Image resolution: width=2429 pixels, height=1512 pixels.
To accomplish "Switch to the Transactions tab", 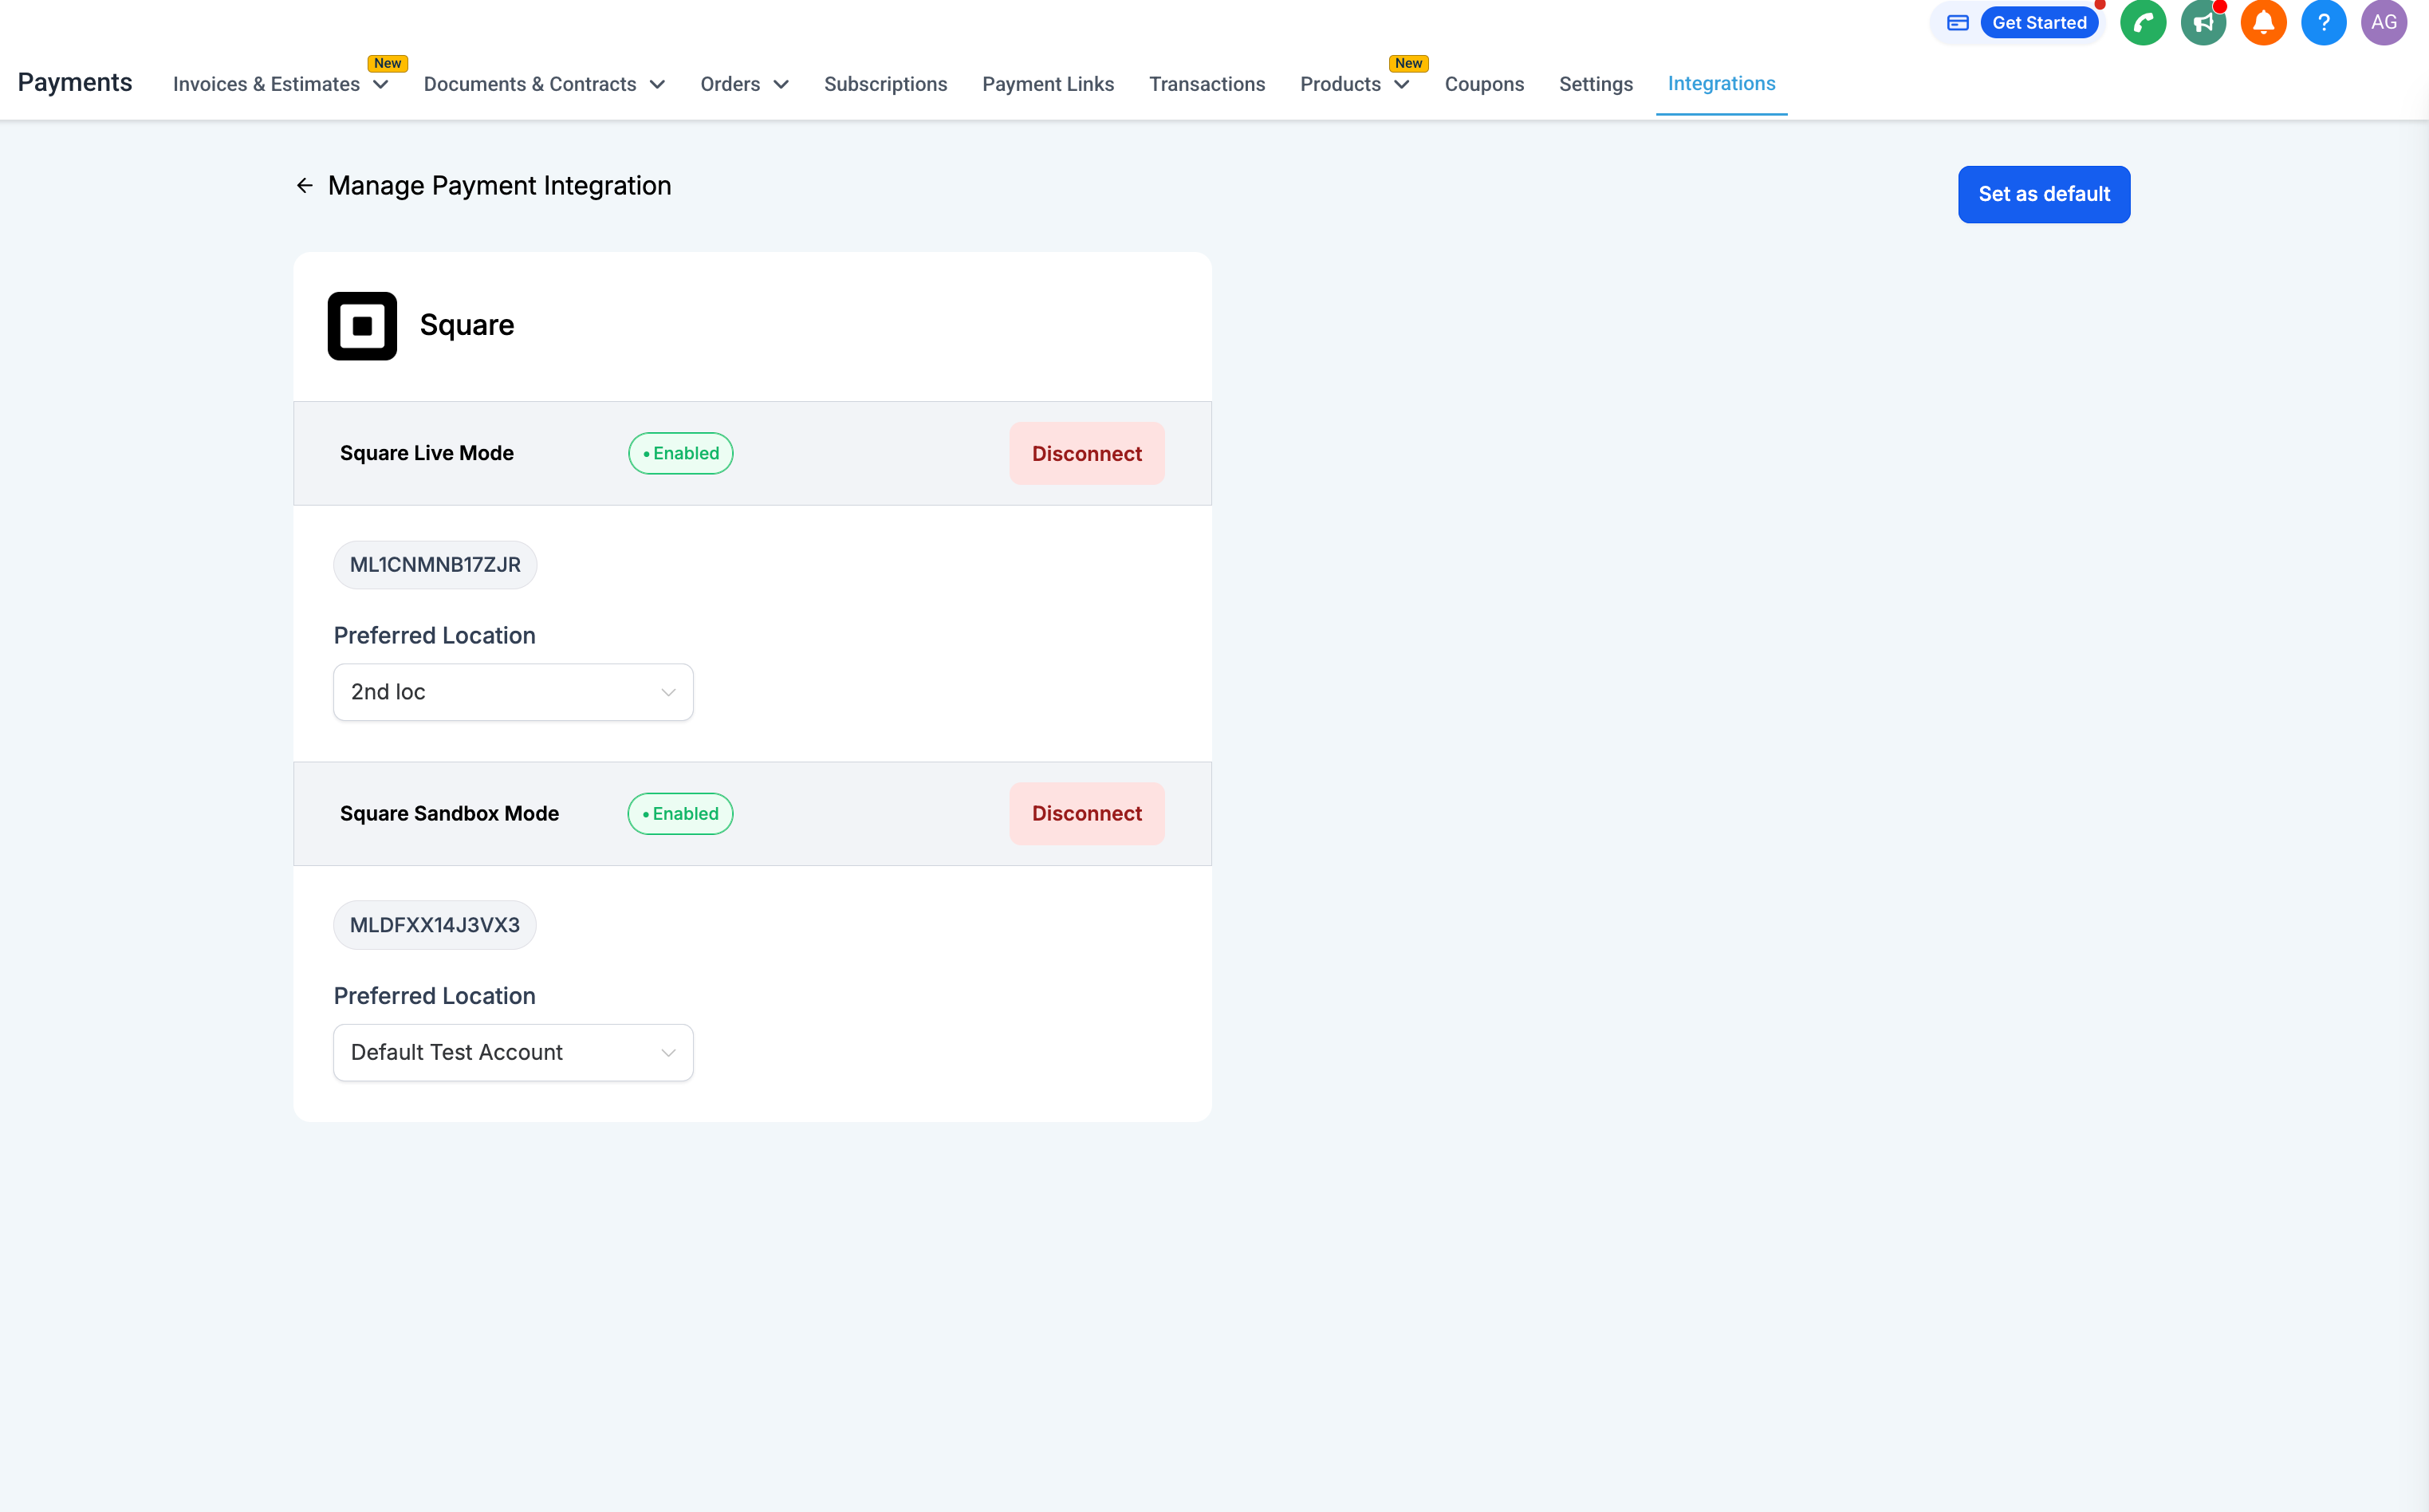I will pos(1206,85).
